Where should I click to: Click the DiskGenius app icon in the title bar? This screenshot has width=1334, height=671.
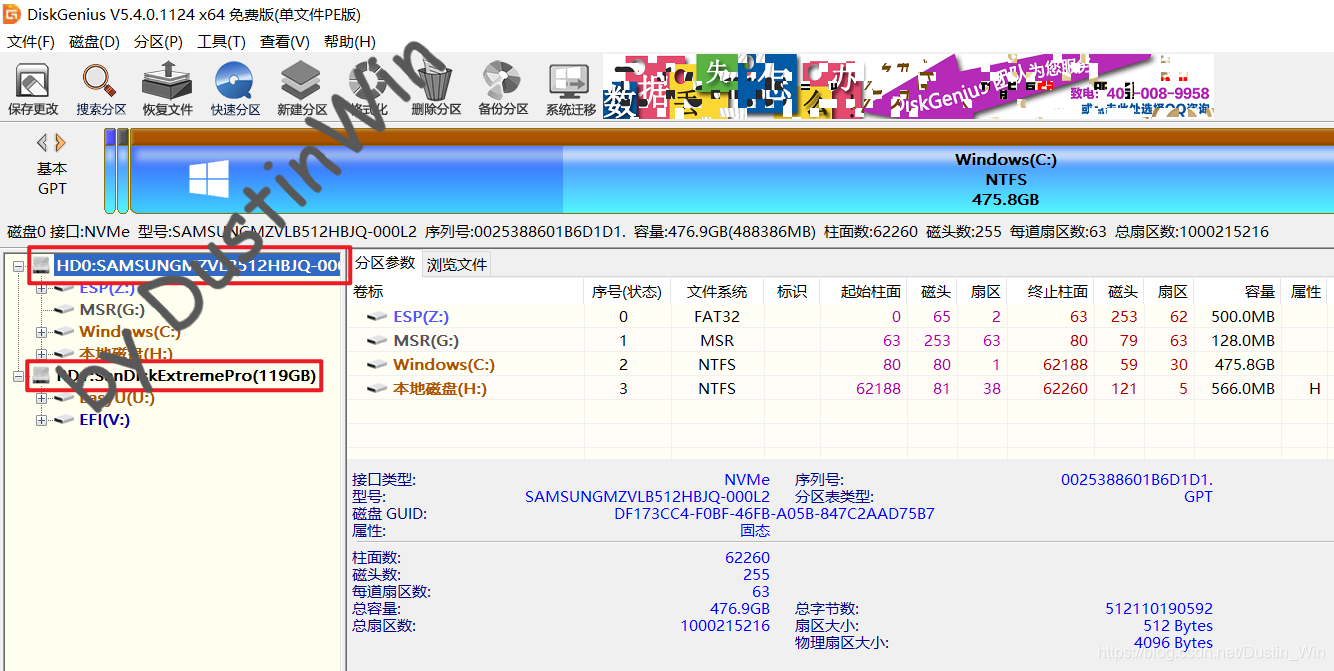11,13
